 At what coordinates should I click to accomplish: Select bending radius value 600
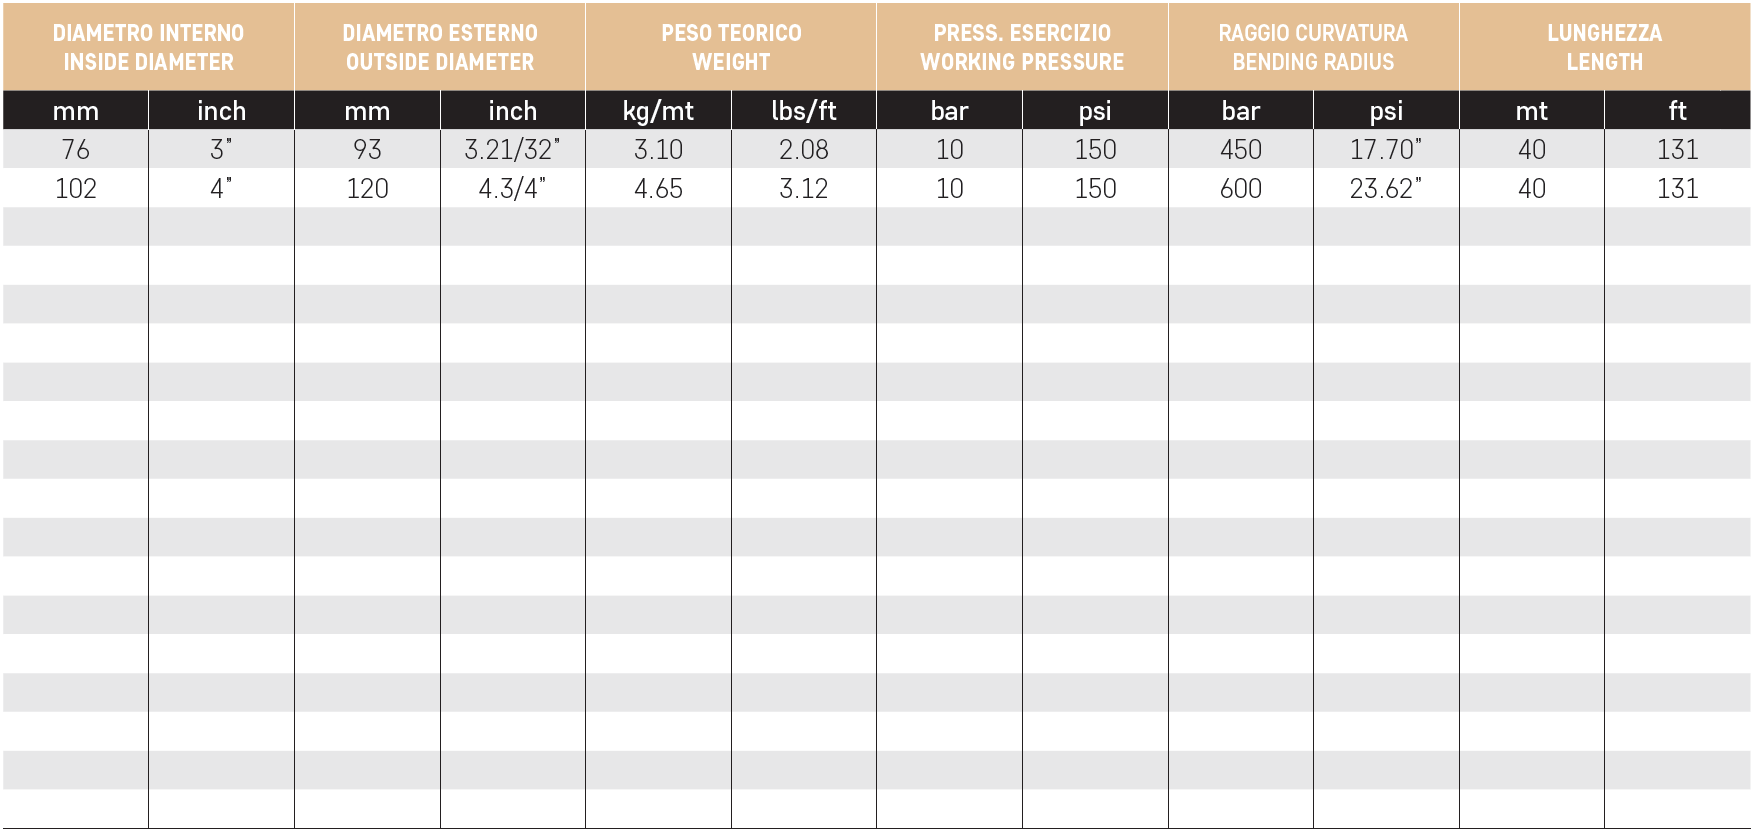pyautogui.click(x=1241, y=189)
